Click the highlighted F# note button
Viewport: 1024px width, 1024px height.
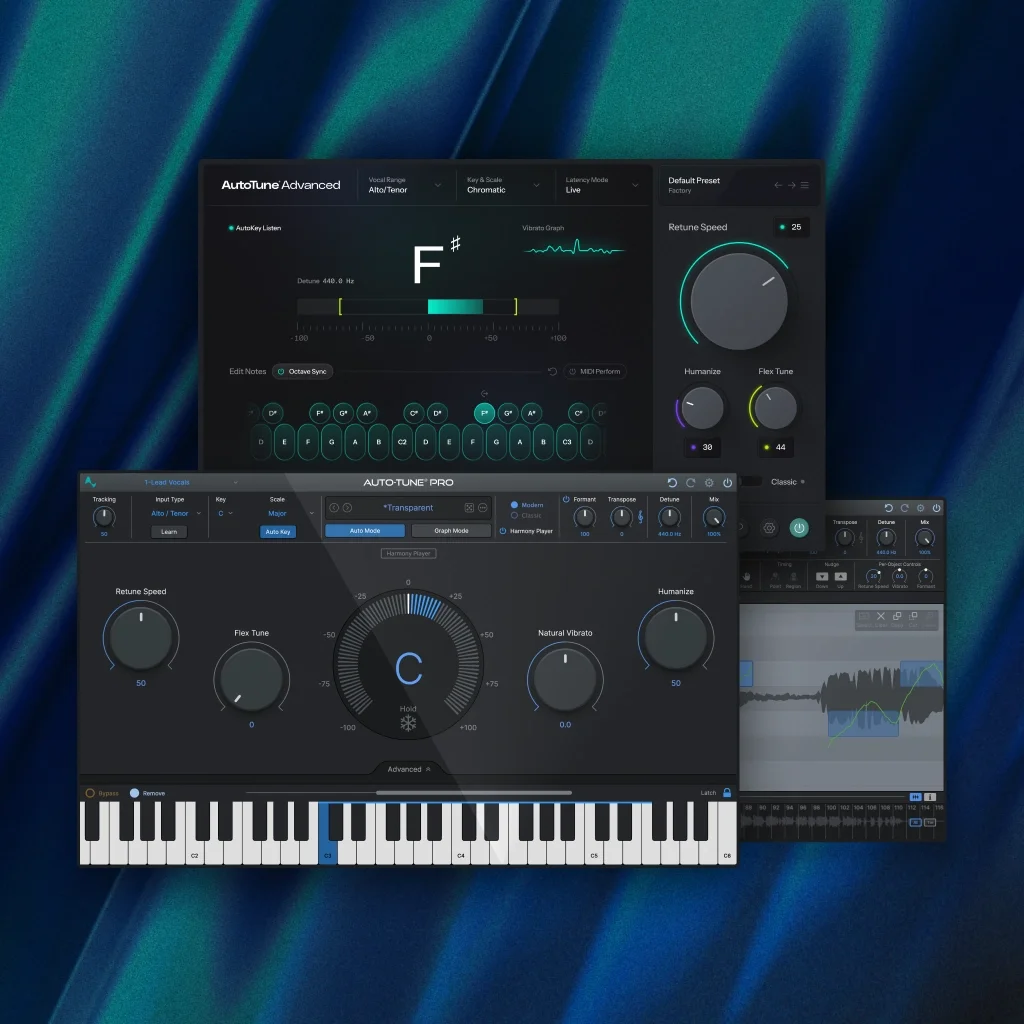tap(485, 413)
